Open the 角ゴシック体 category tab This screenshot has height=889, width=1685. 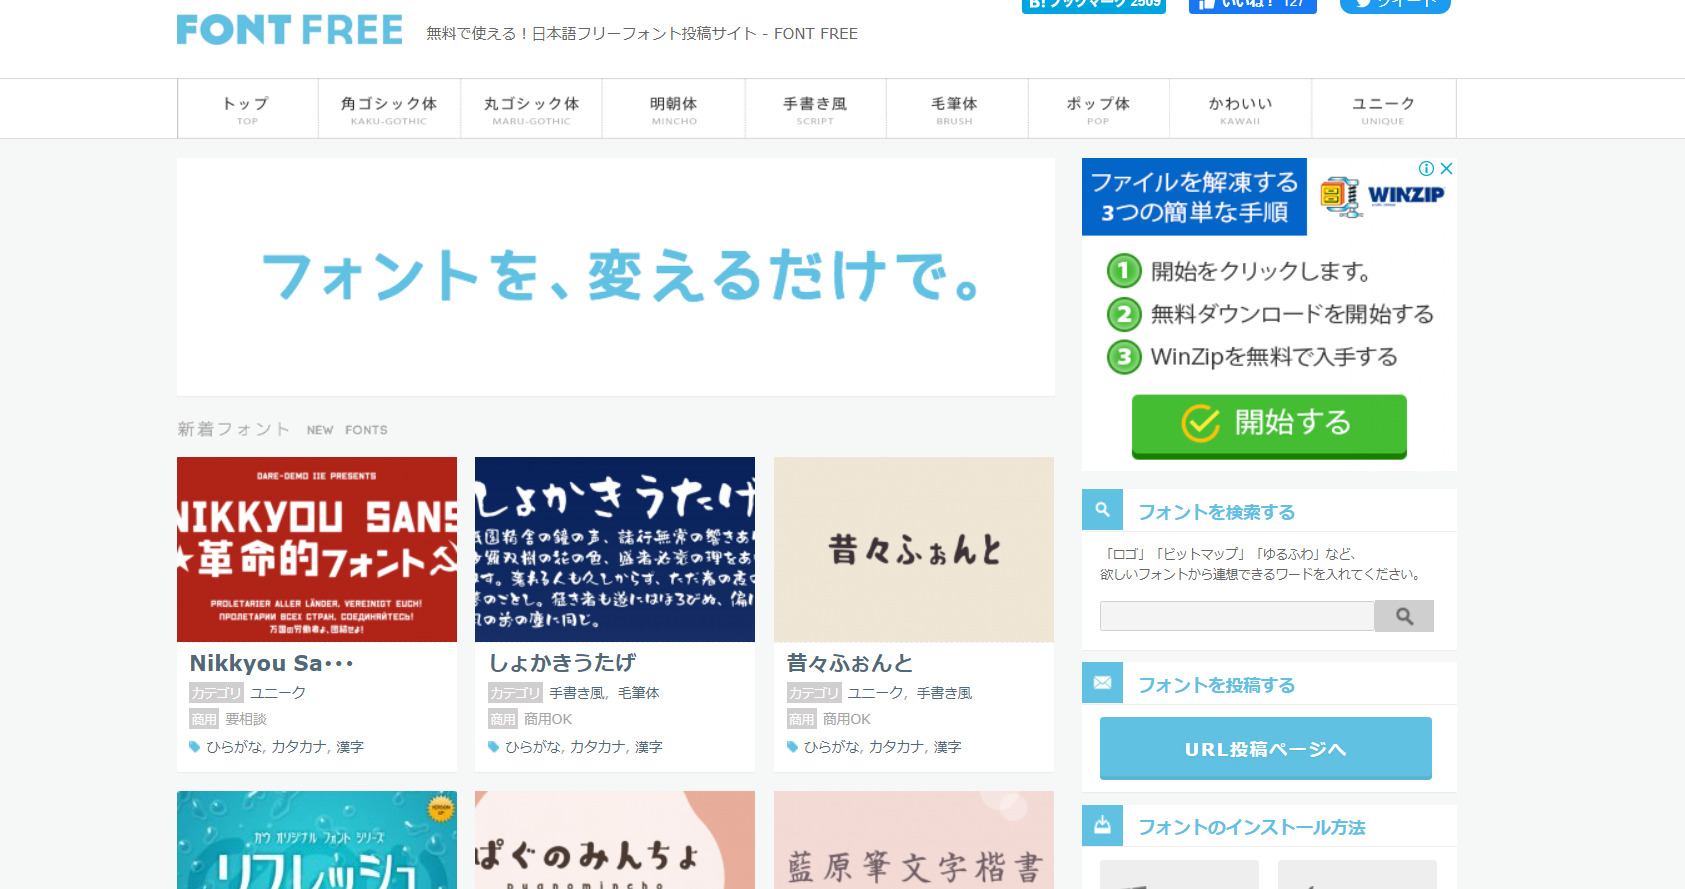(x=389, y=109)
